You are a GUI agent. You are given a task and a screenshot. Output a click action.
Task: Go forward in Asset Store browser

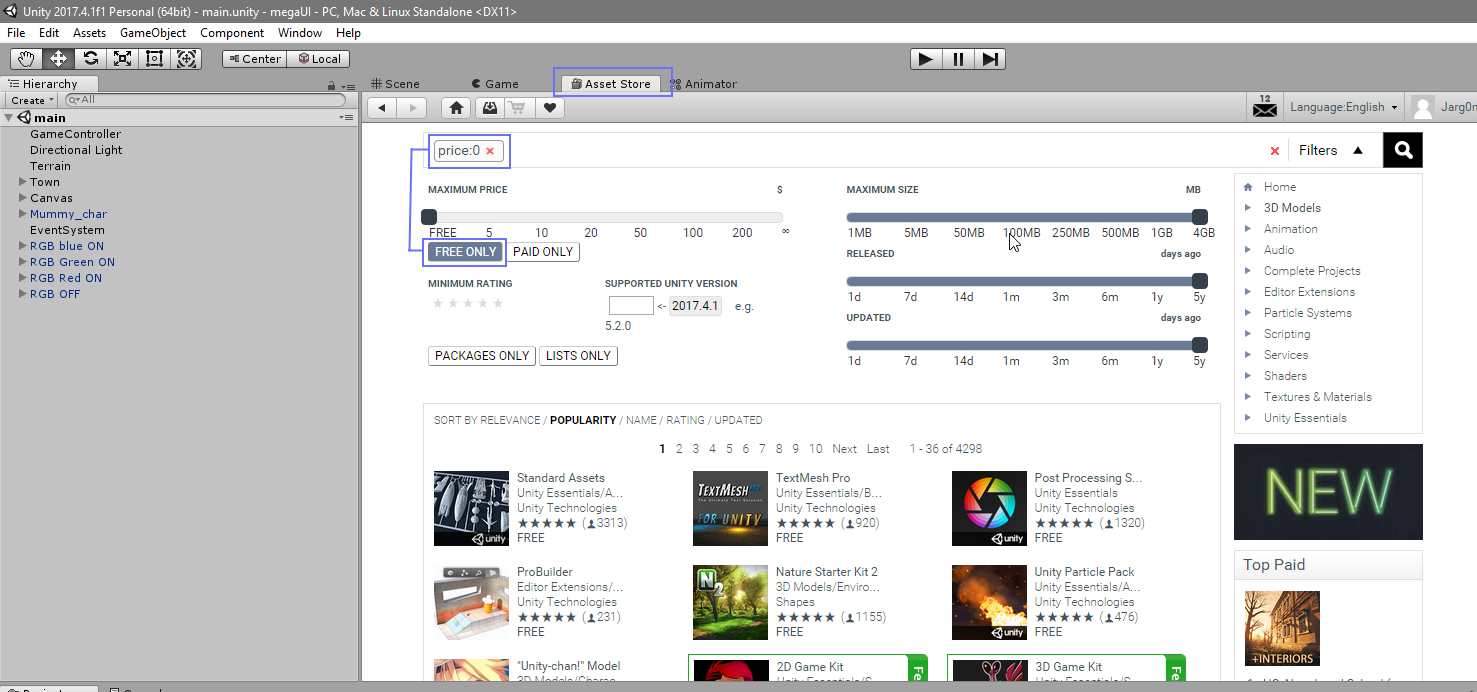[412, 108]
